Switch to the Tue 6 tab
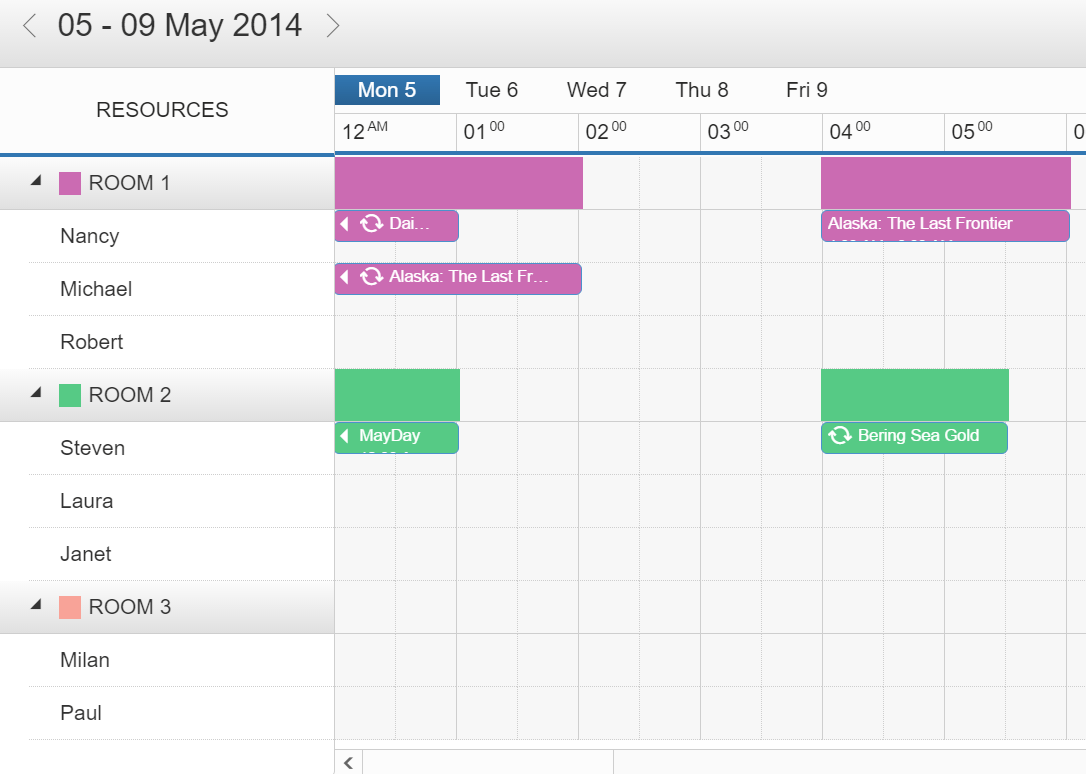The image size is (1086, 774). point(491,90)
